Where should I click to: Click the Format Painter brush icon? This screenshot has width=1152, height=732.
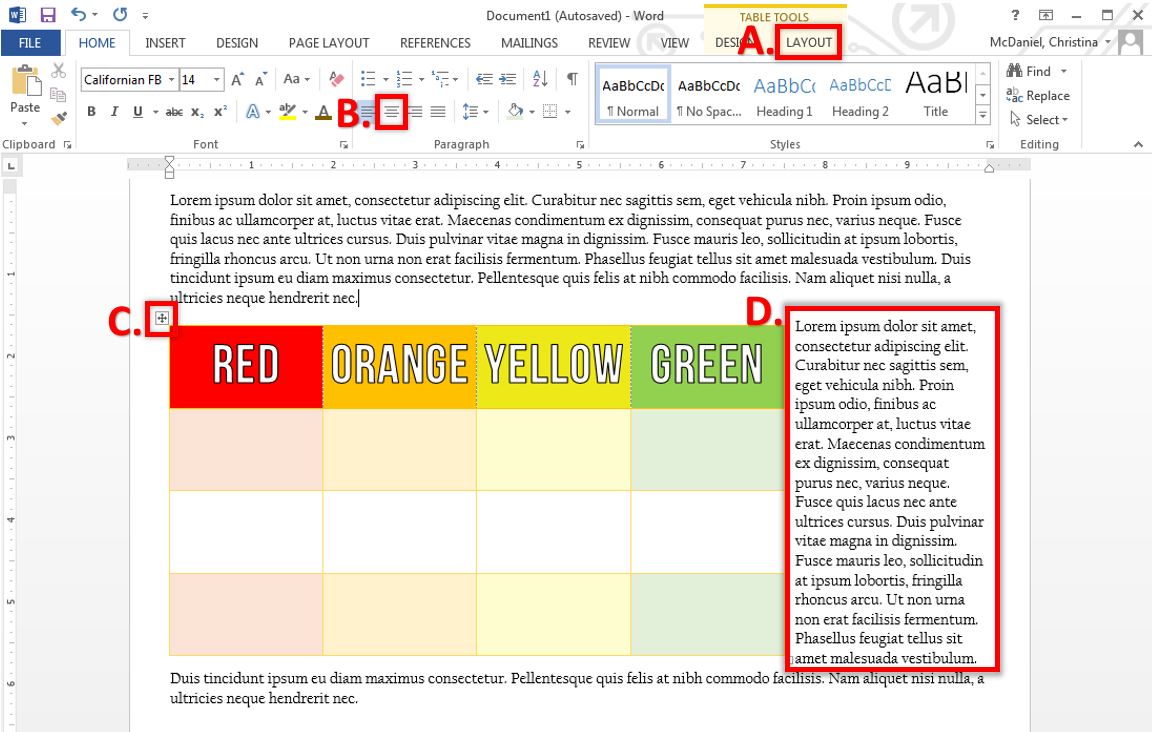58,117
